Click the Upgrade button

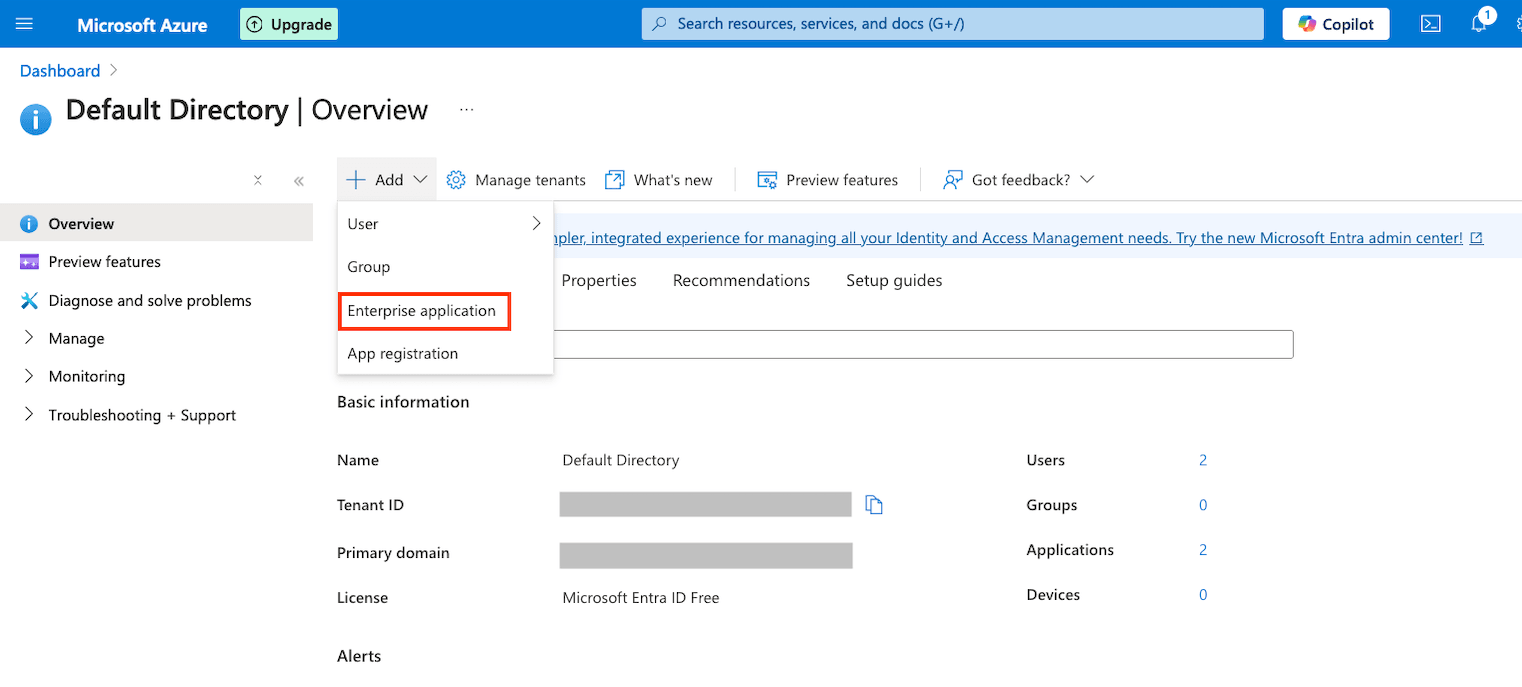[x=289, y=24]
